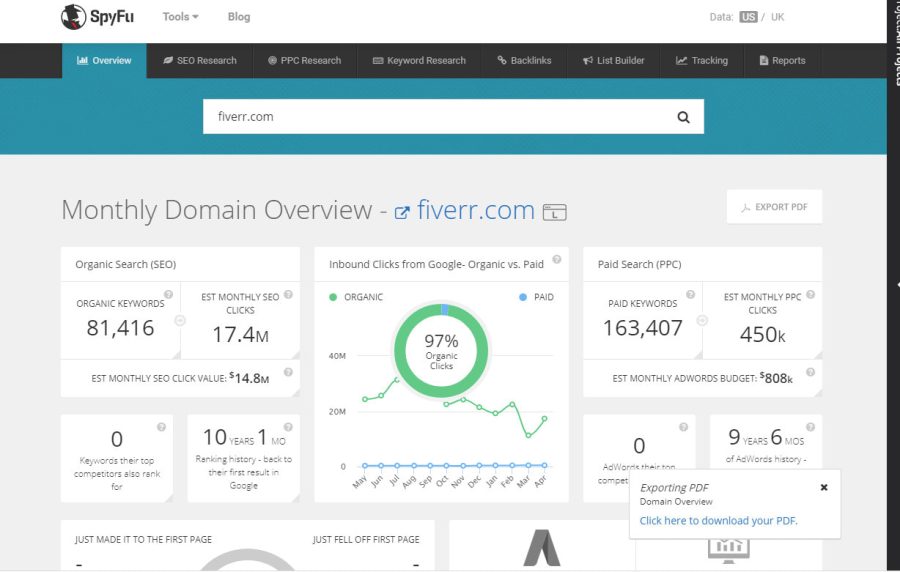
Task: Click help icon for Paid Keywords
Action: coord(690,294)
